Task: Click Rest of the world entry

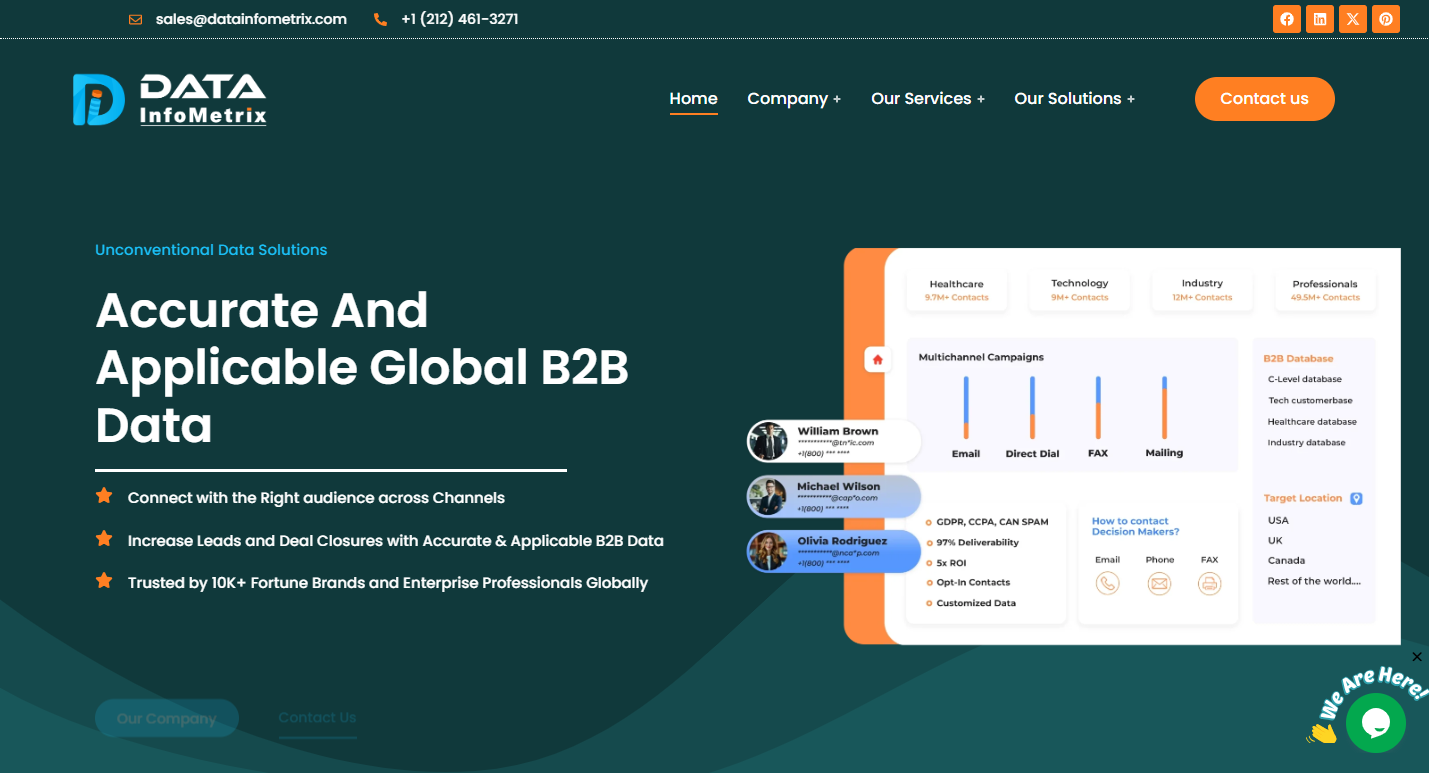Action: click(x=1314, y=581)
